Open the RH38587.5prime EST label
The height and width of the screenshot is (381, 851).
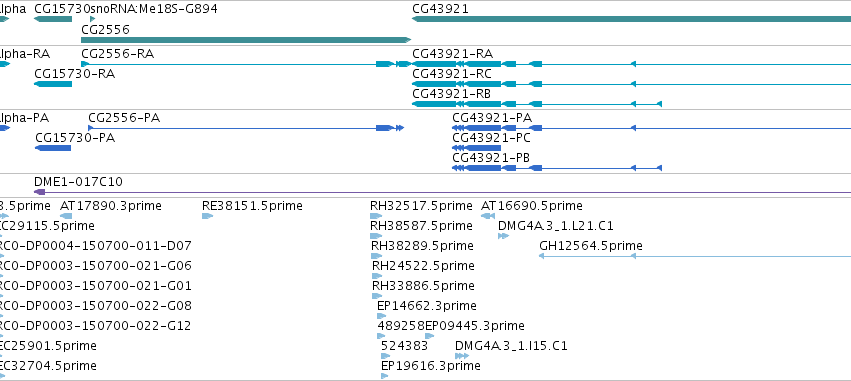point(421,225)
